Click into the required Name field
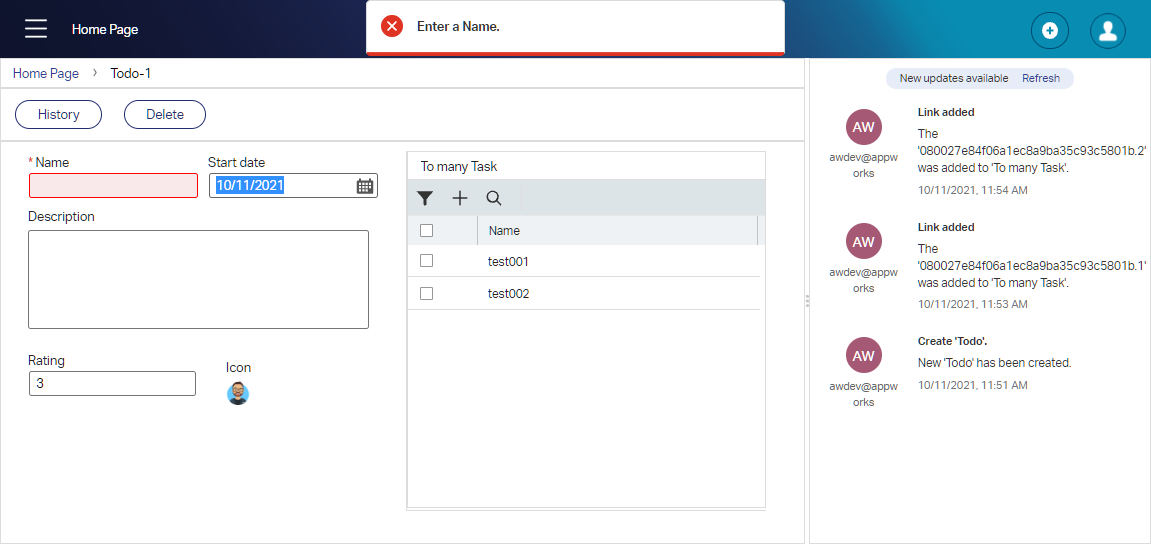The height and width of the screenshot is (544, 1151). tap(113, 186)
